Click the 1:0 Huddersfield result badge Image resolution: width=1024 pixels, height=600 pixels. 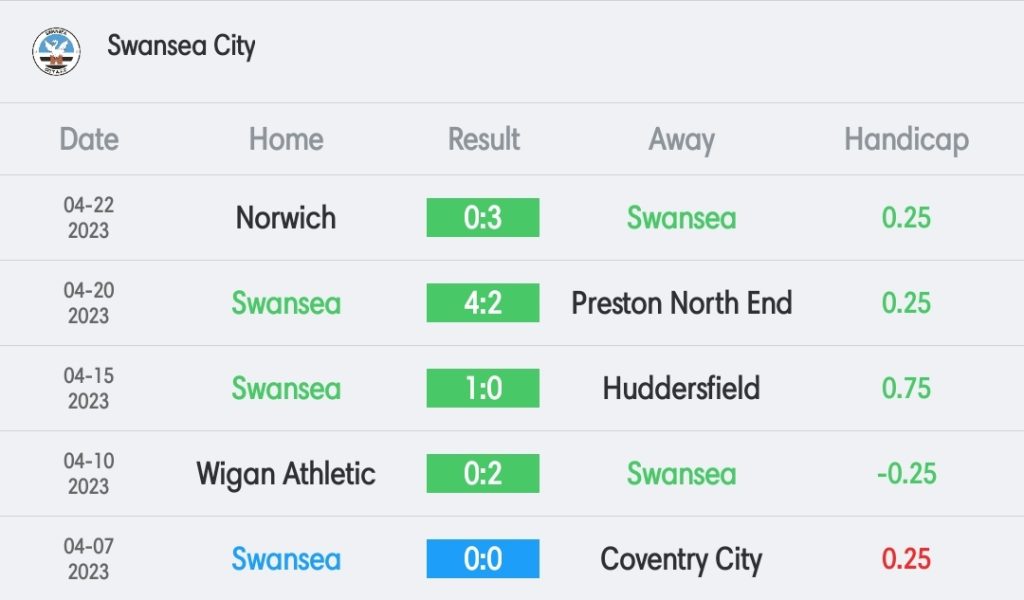coord(483,388)
